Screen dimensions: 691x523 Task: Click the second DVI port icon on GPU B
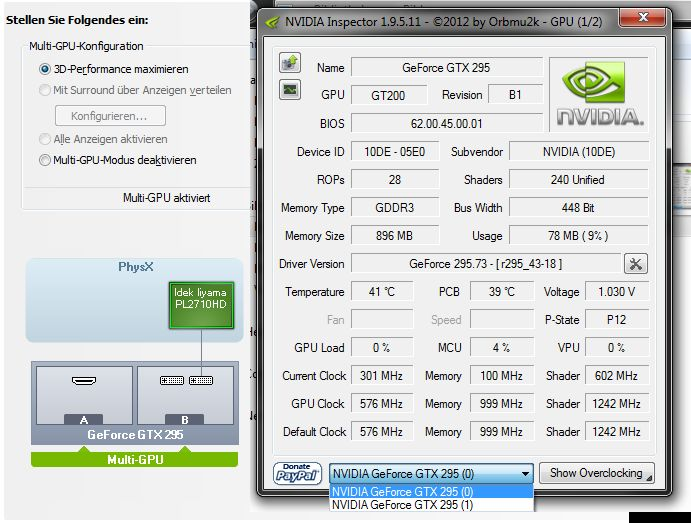tap(201, 380)
